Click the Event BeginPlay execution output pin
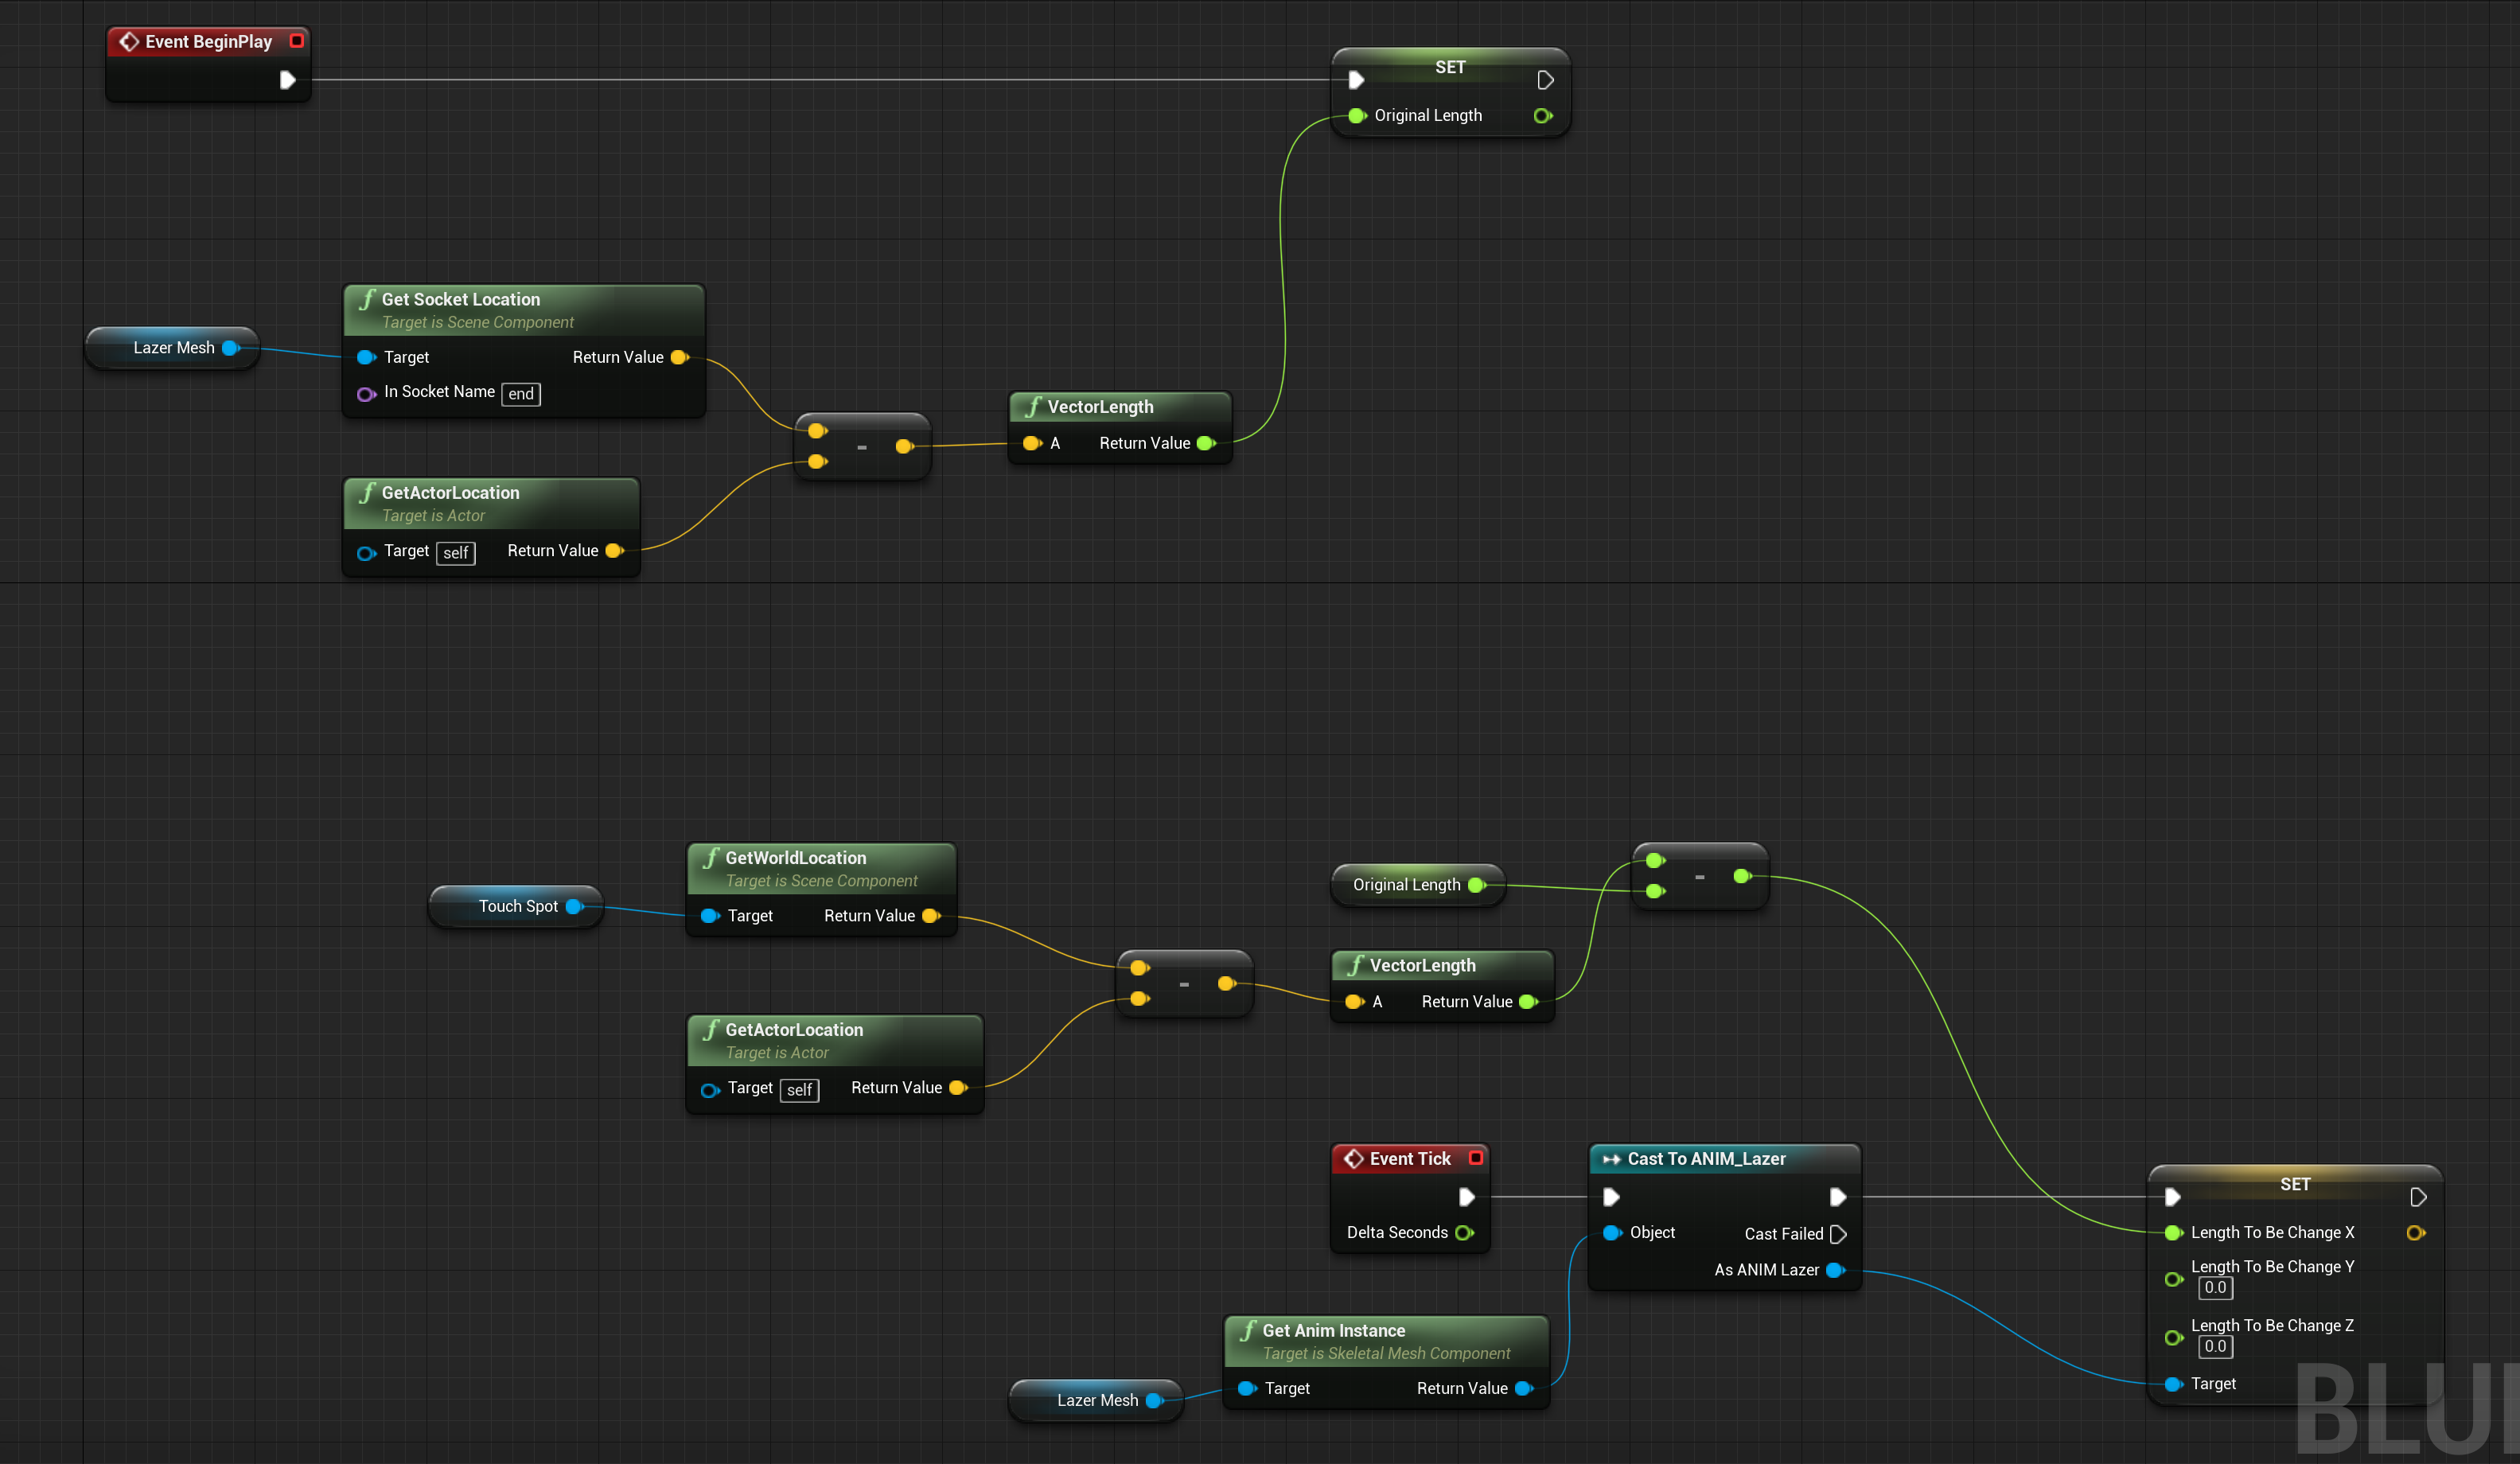The width and height of the screenshot is (2520, 1464). 288,80
